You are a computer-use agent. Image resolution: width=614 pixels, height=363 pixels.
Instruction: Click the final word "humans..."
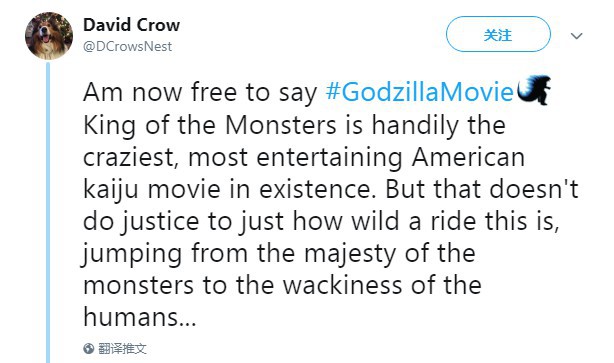[x=139, y=316]
